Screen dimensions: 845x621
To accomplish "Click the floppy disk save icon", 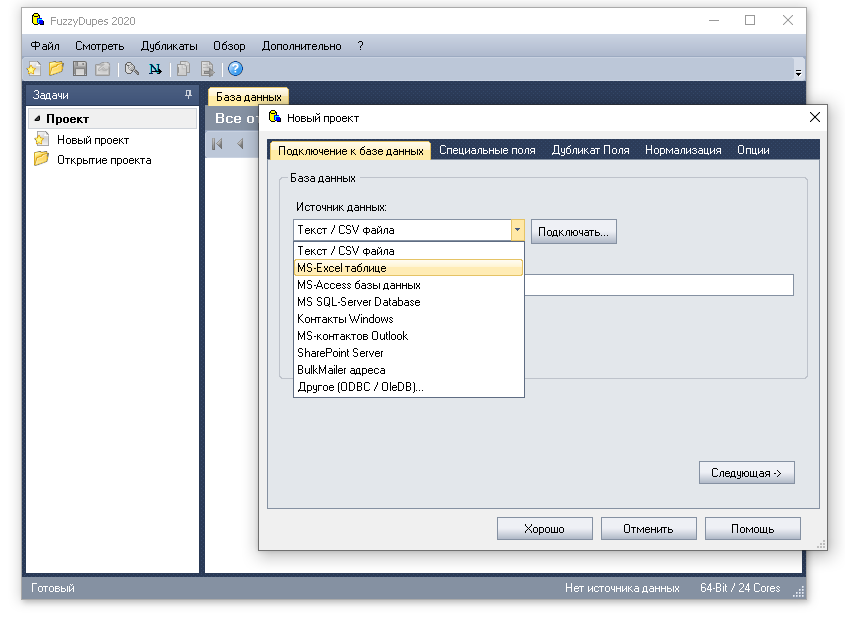I will tap(80, 69).
